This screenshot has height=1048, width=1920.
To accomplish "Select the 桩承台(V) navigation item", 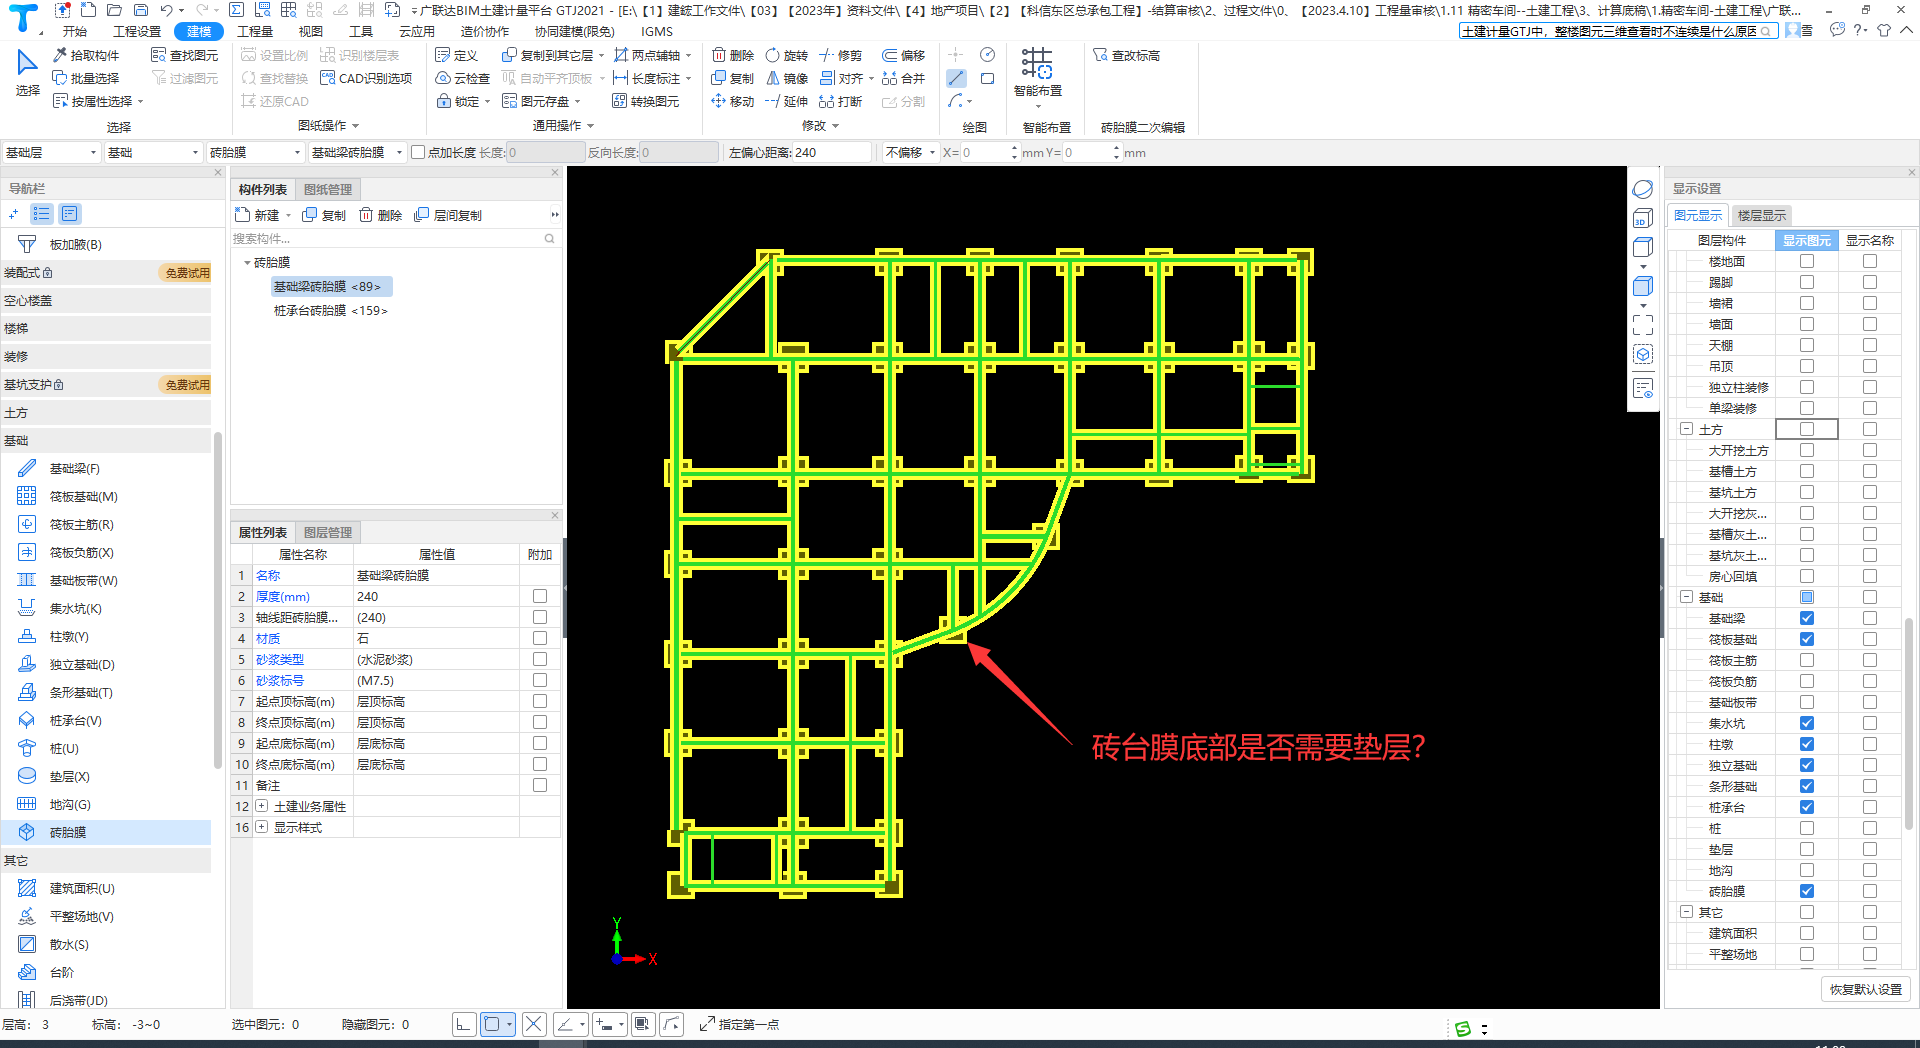I will pos(75,720).
